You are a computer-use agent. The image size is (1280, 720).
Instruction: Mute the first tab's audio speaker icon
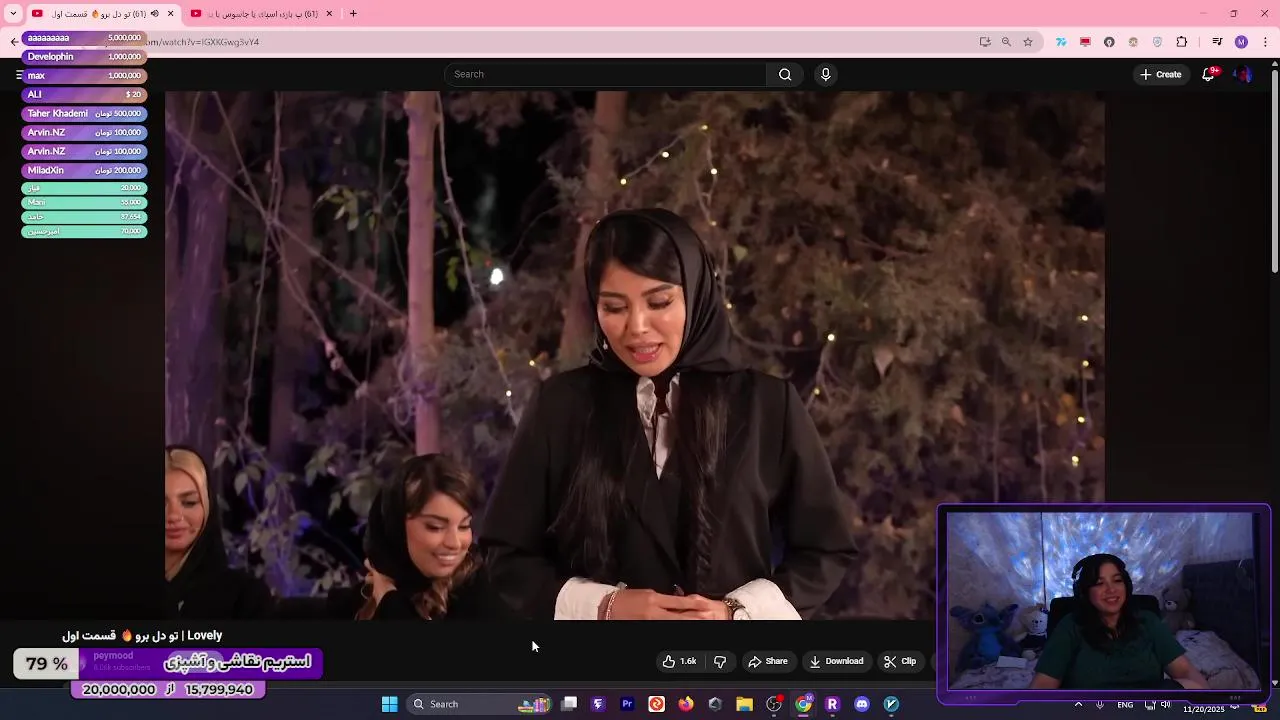pyautogui.click(x=154, y=14)
